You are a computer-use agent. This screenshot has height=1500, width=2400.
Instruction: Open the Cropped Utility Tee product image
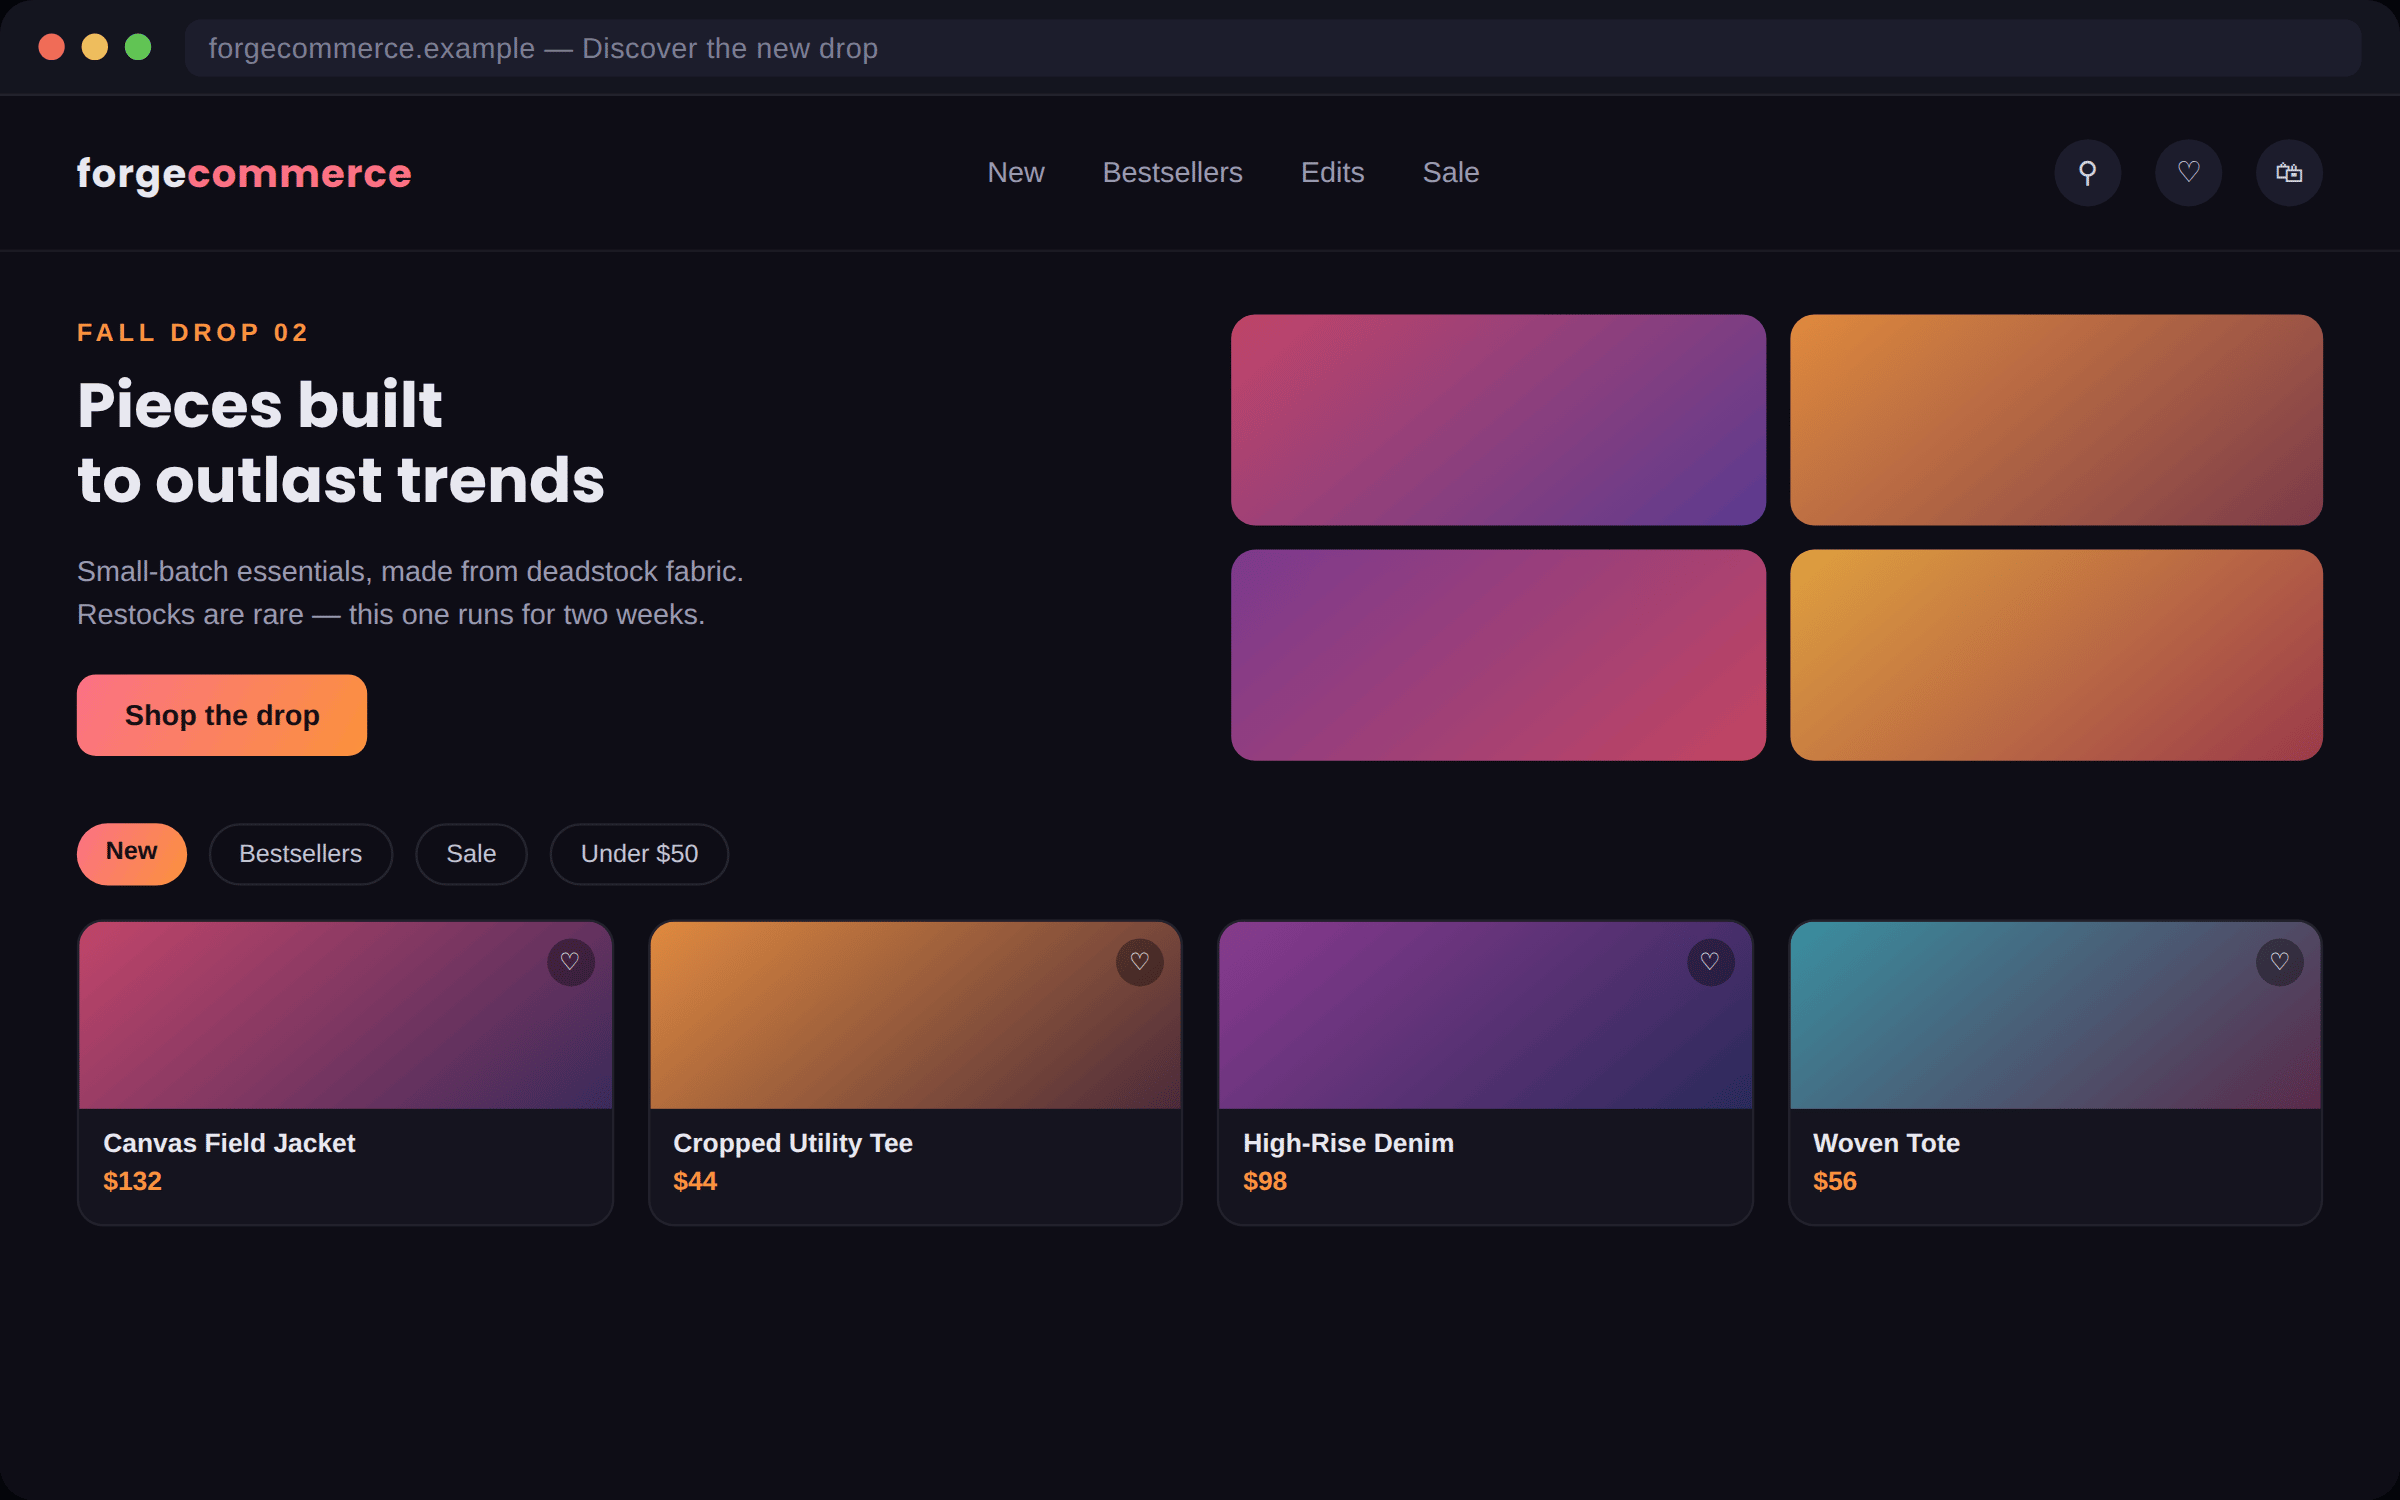[x=915, y=1015]
